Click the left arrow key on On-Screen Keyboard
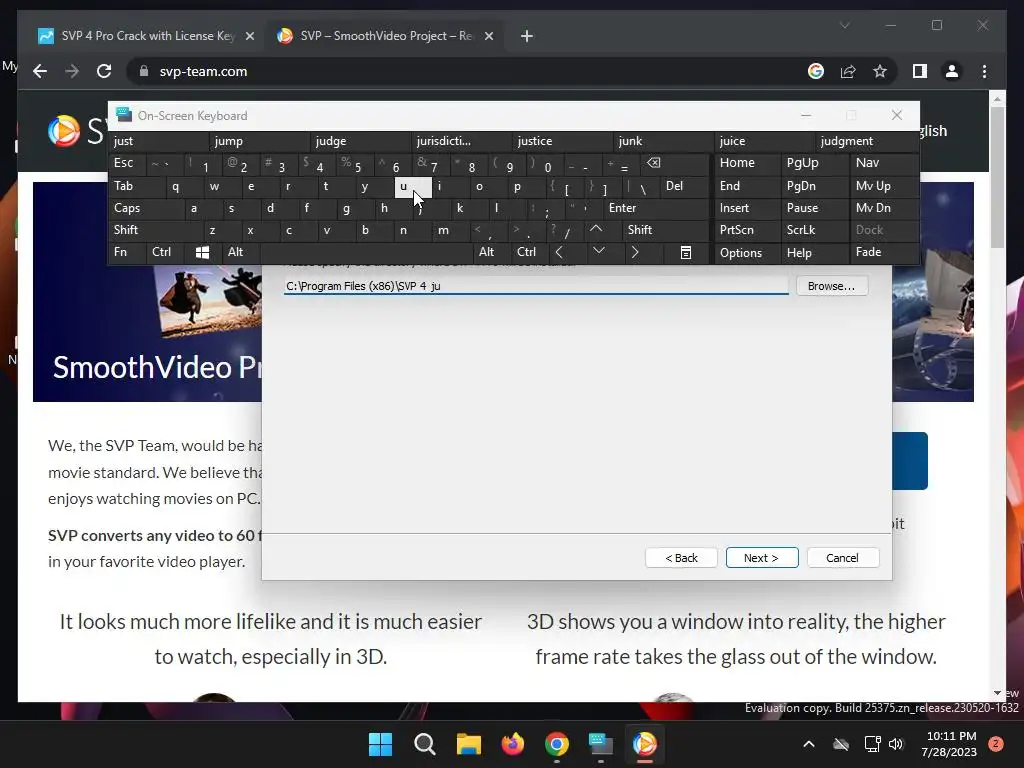 [x=559, y=252]
